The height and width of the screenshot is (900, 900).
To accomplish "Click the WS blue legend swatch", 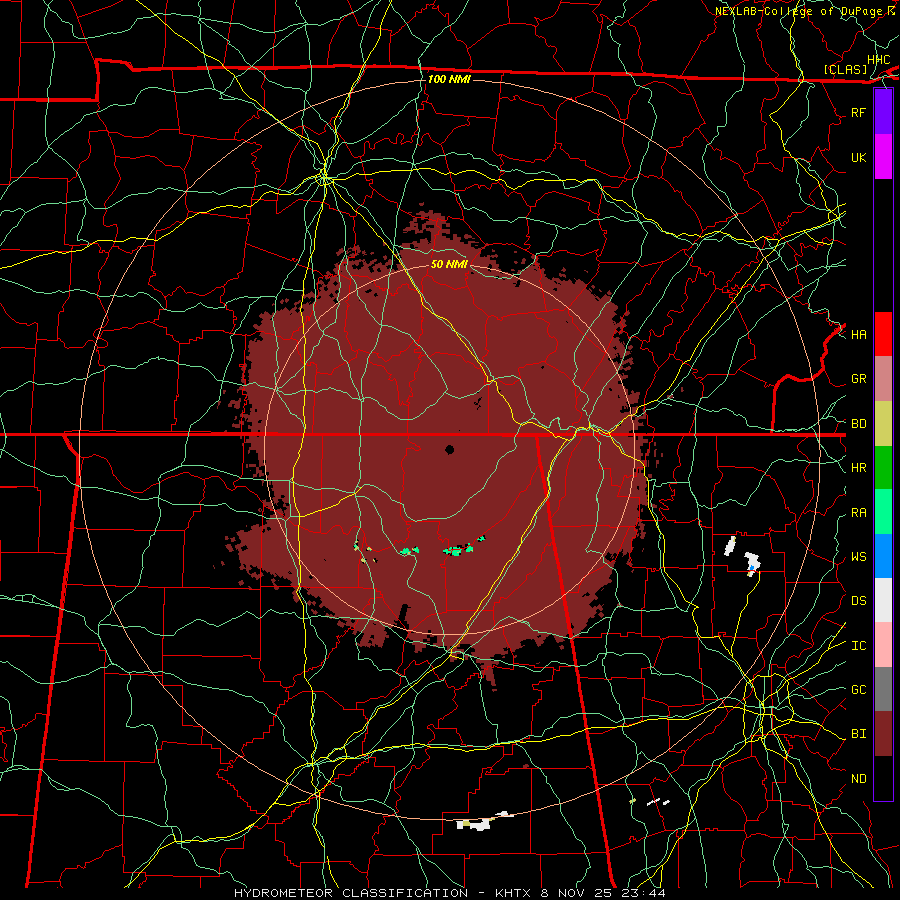I will [883, 556].
